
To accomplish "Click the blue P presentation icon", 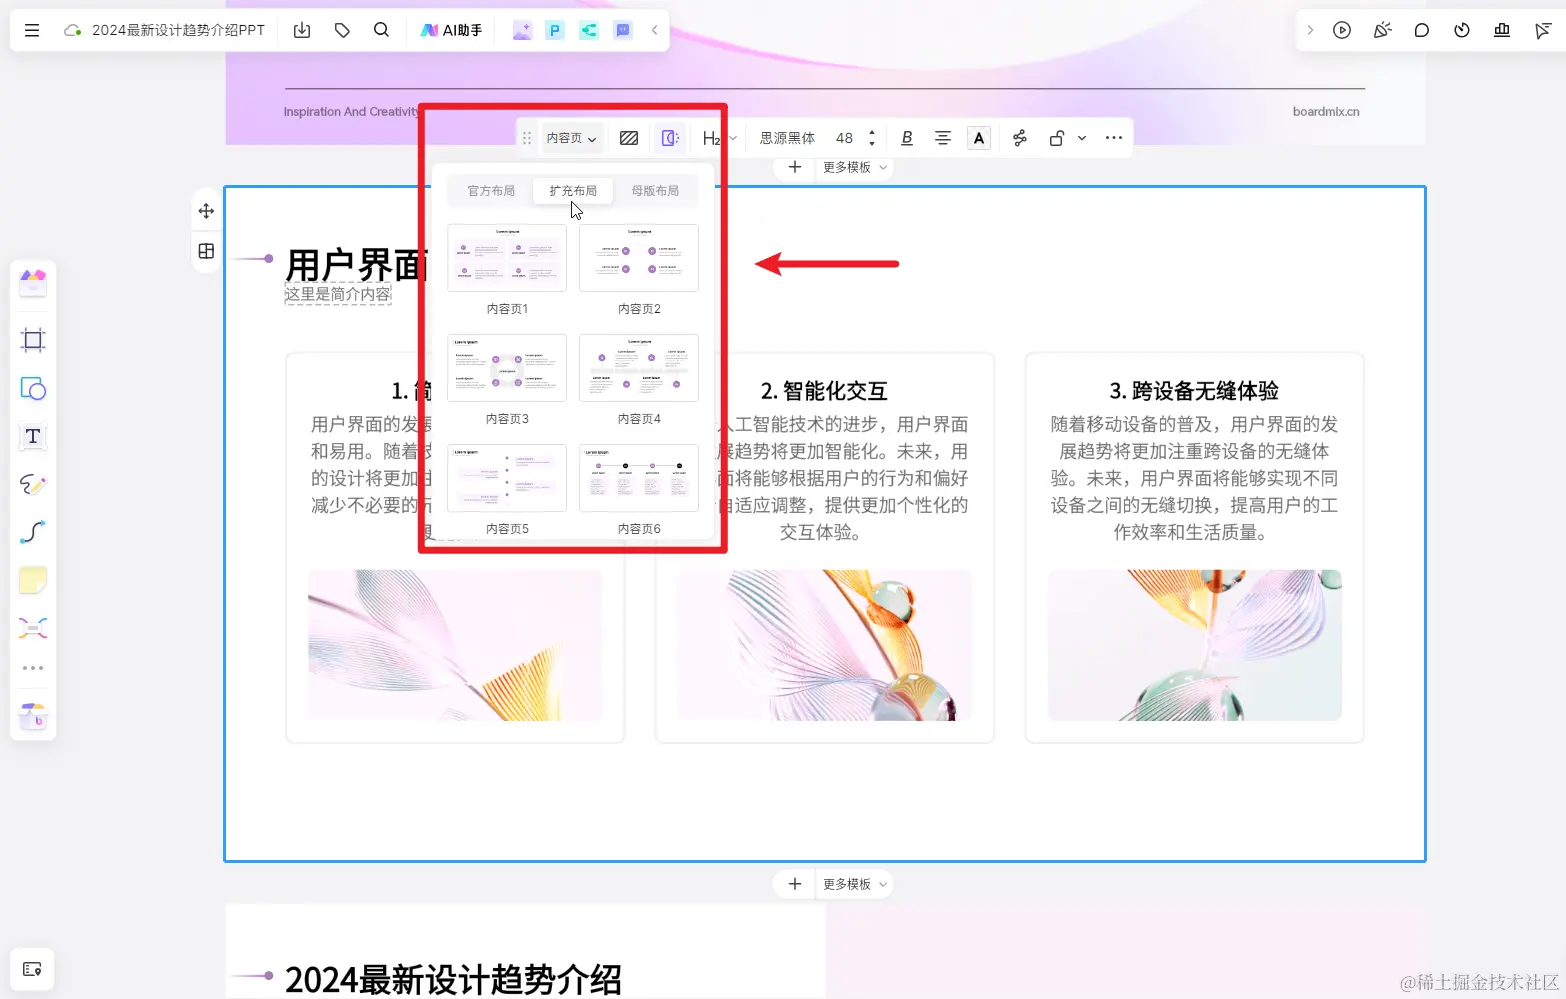I will (x=555, y=30).
